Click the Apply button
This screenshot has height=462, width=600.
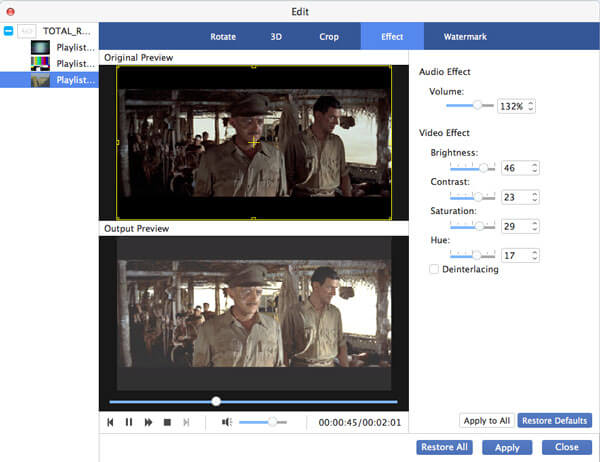coord(507,447)
